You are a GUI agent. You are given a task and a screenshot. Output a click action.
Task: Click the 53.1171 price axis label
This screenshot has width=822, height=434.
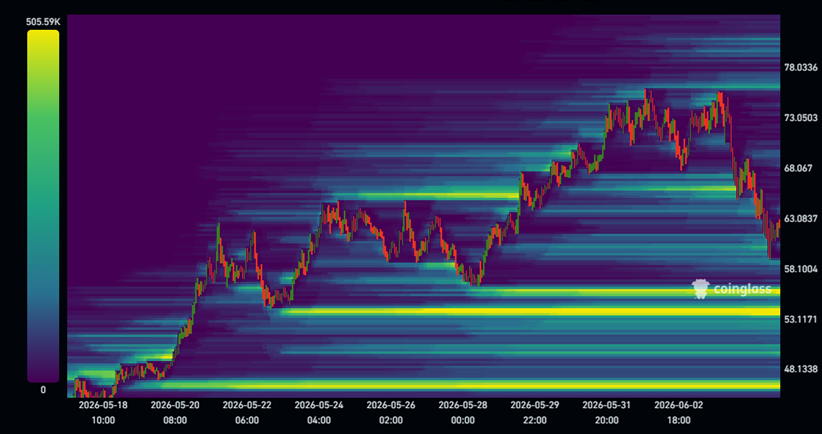coord(801,319)
